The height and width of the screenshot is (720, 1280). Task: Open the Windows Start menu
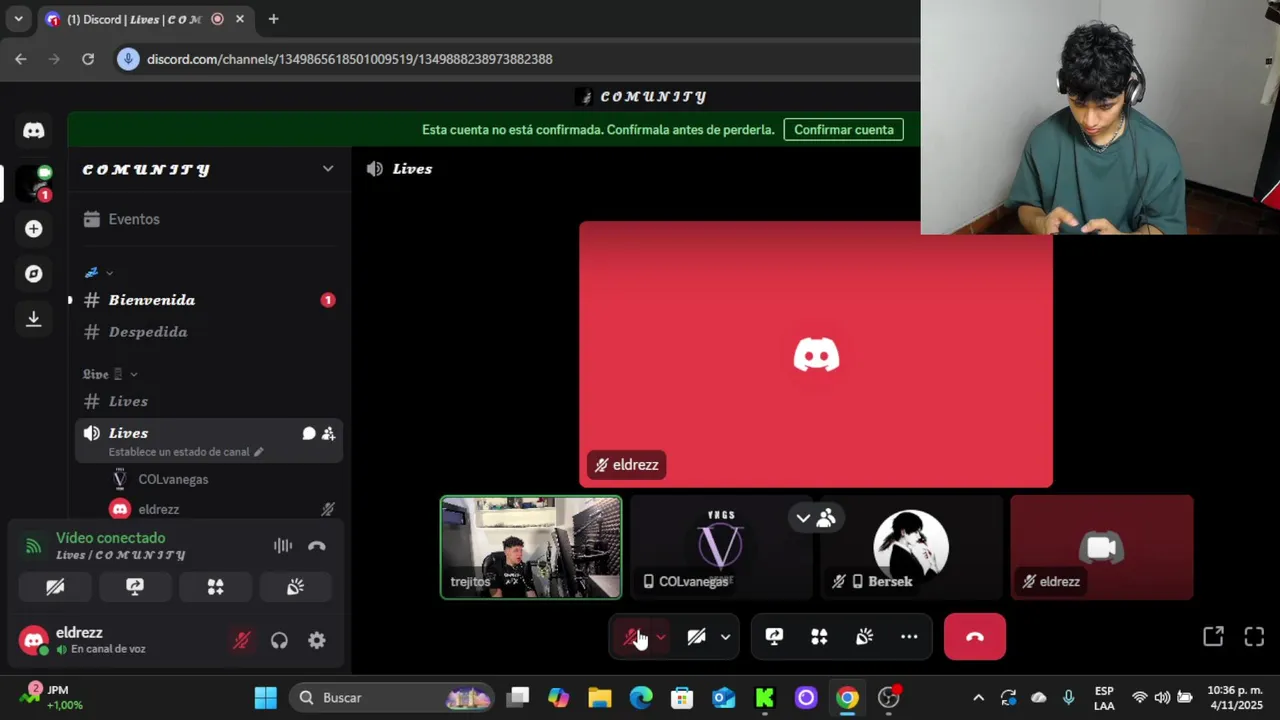pos(265,698)
